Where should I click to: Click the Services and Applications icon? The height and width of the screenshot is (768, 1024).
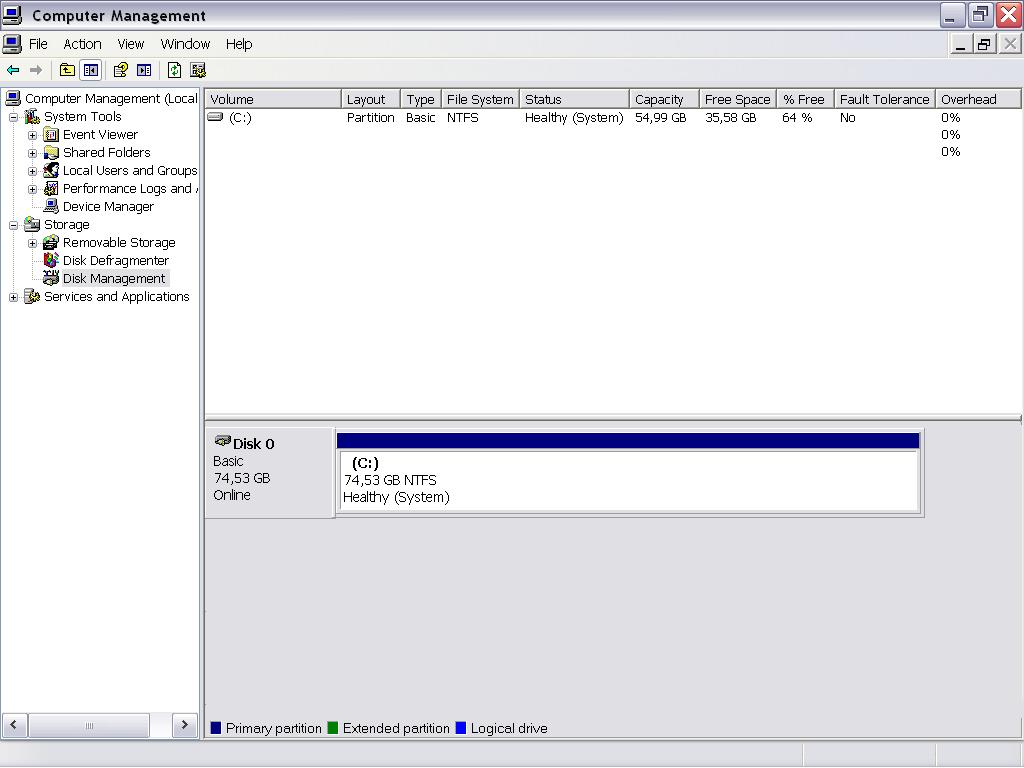[32, 296]
